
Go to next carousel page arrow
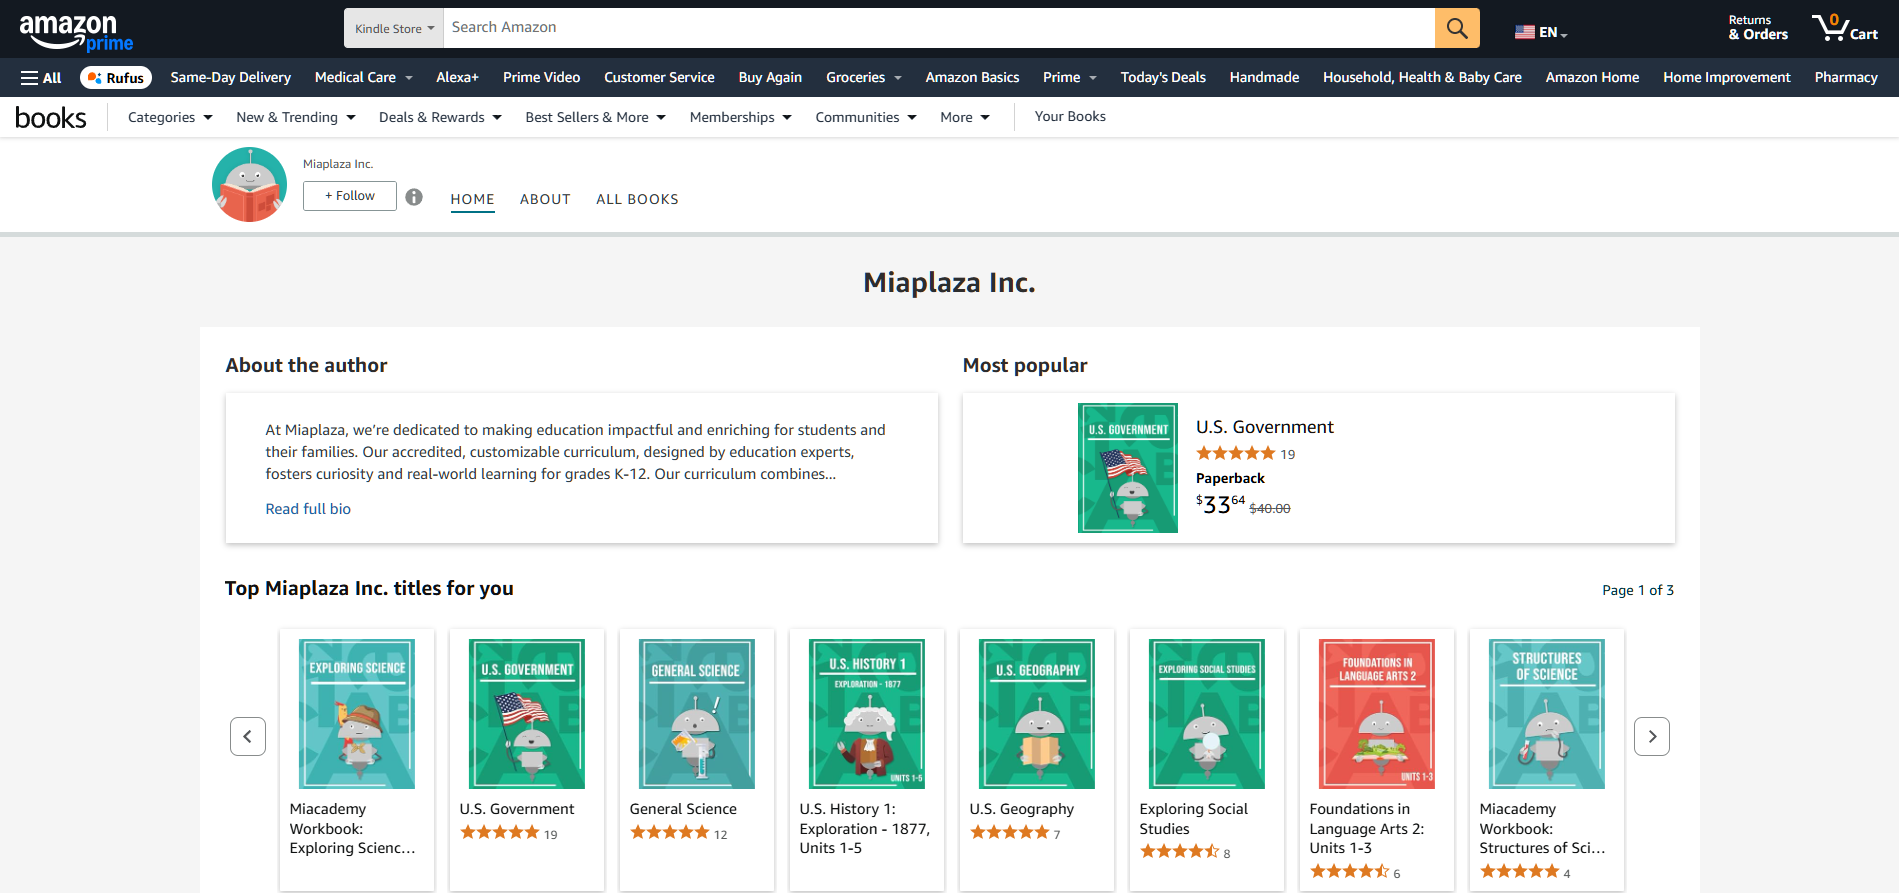tap(1652, 736)
